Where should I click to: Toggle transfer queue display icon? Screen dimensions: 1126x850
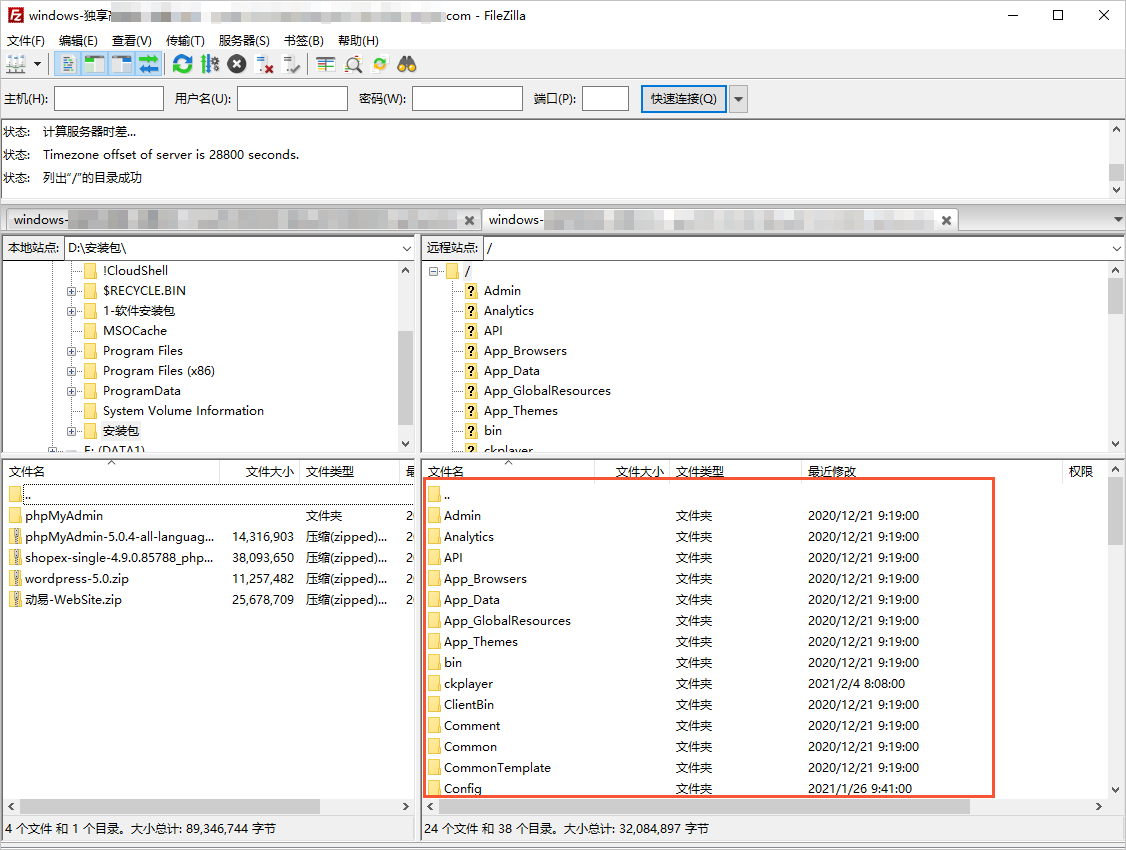coord(149,65)
